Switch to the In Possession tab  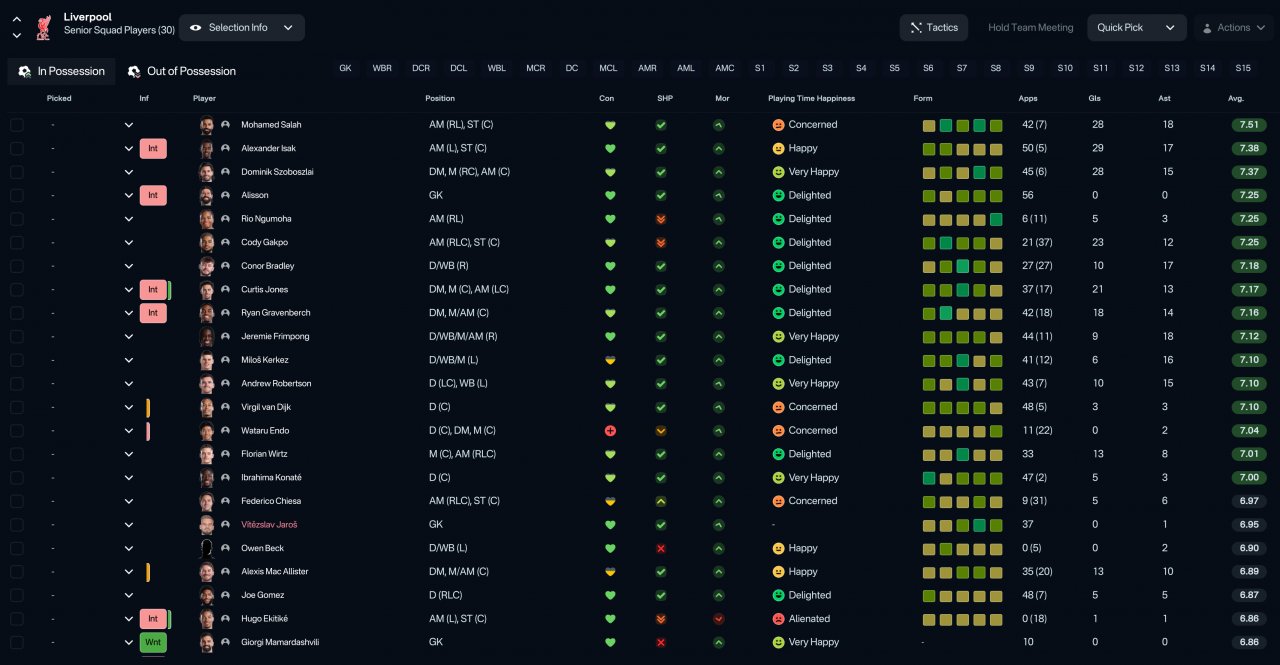point(61,72)
